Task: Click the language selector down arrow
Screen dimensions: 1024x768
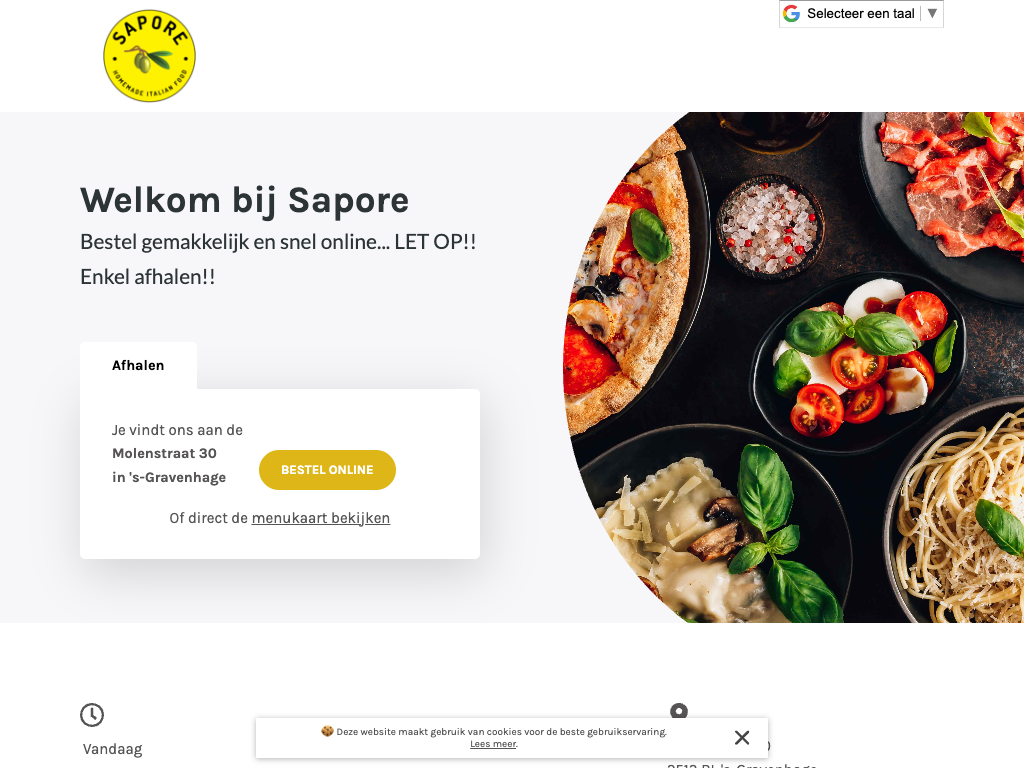Action: [933, 13]
